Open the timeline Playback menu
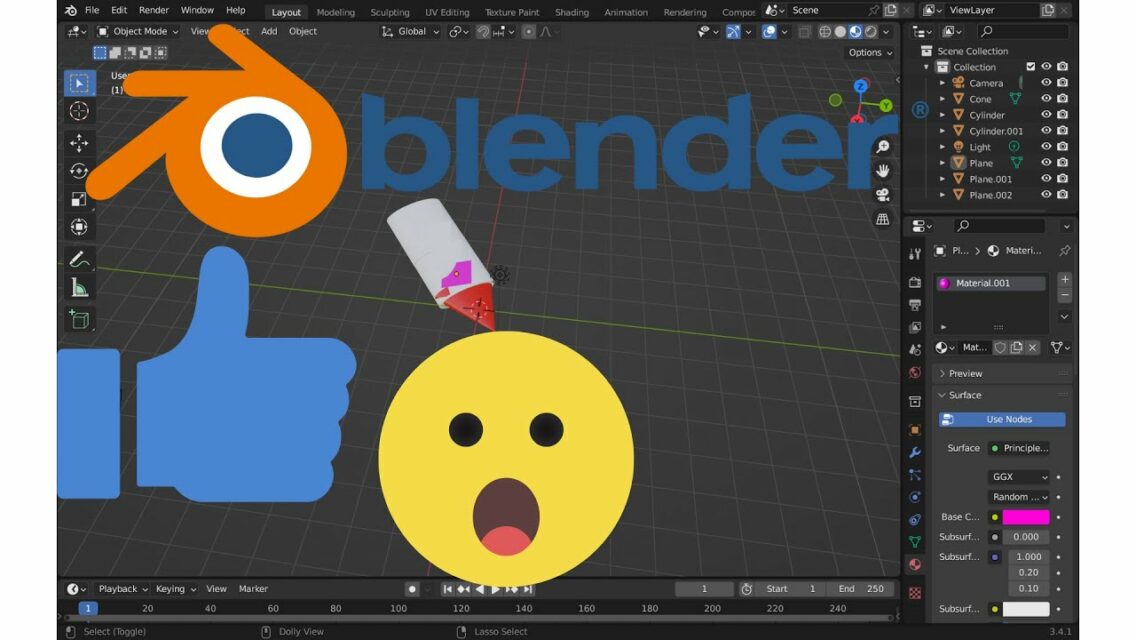This screenshot has height=640, width=1136. (x=122, y=589)
